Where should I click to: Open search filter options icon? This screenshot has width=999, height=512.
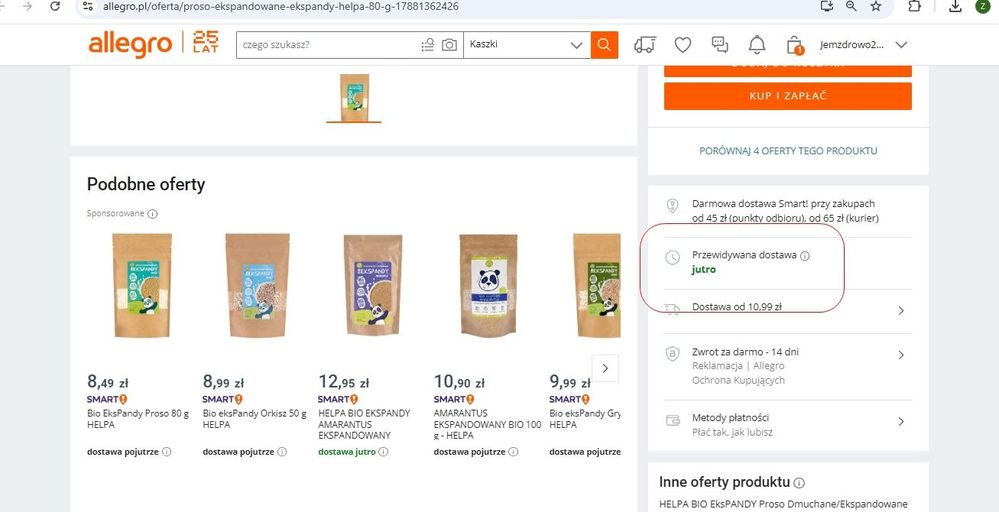[x=428, y=45]
